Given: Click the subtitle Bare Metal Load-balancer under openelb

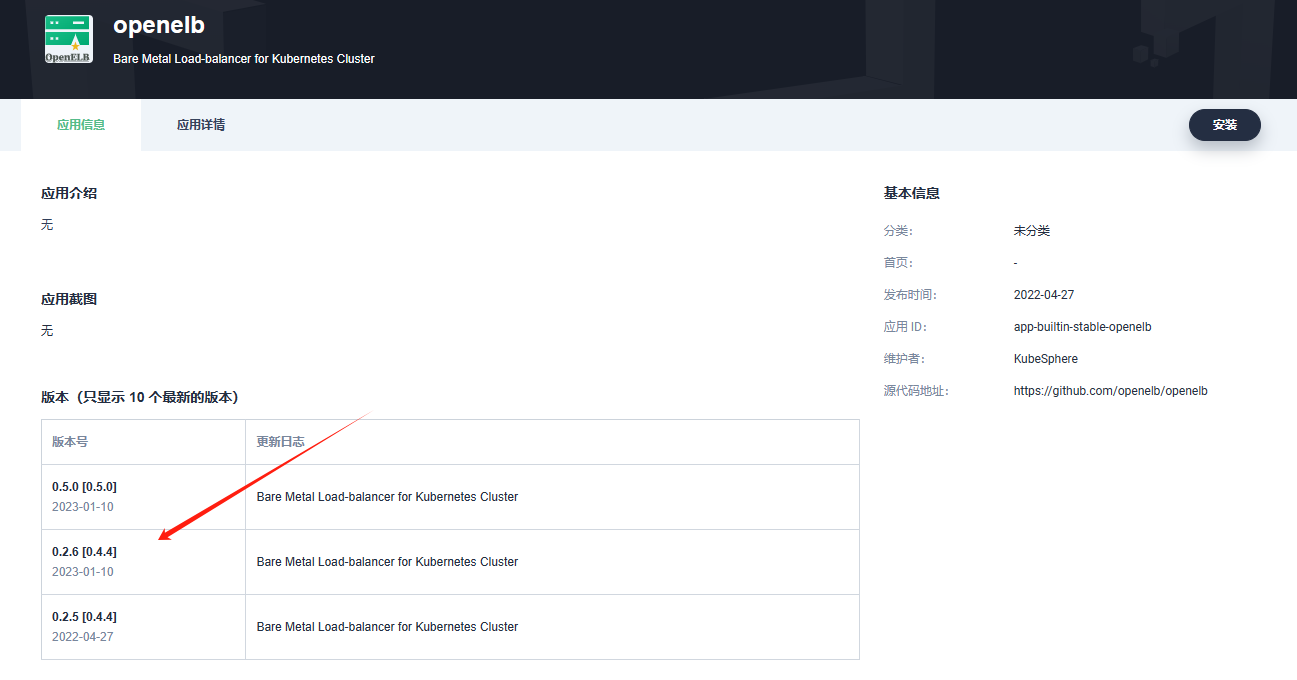Looking at the screenshot, I should pyautogui.click(x=244, y=59).
